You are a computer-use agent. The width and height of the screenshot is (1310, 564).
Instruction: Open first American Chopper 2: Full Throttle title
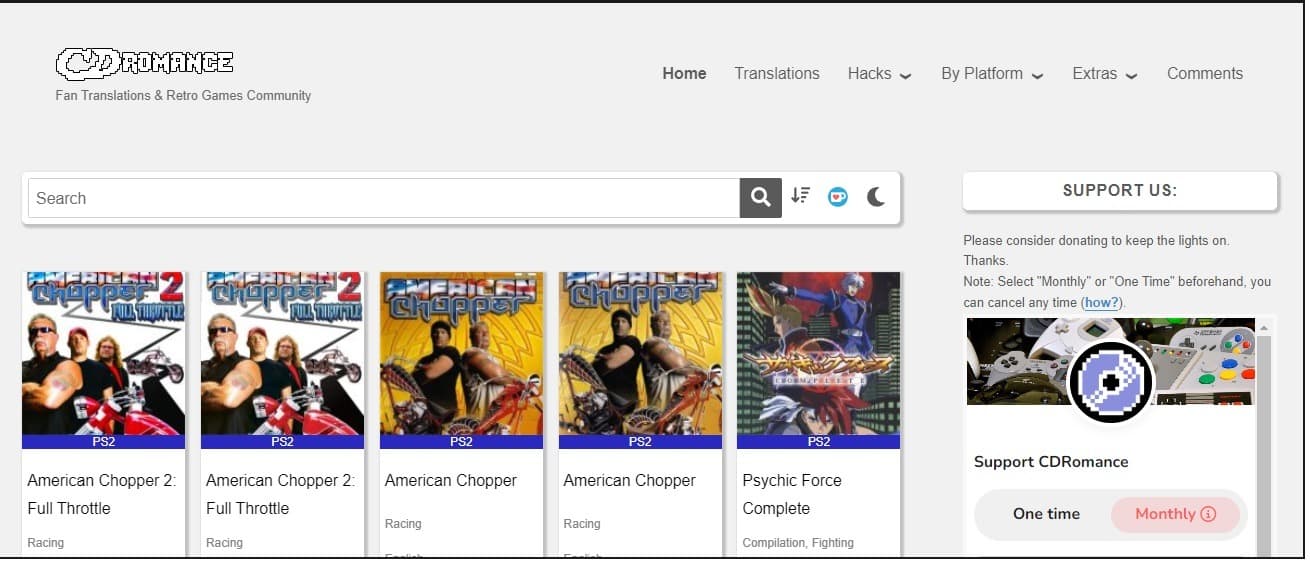(101, 494)
